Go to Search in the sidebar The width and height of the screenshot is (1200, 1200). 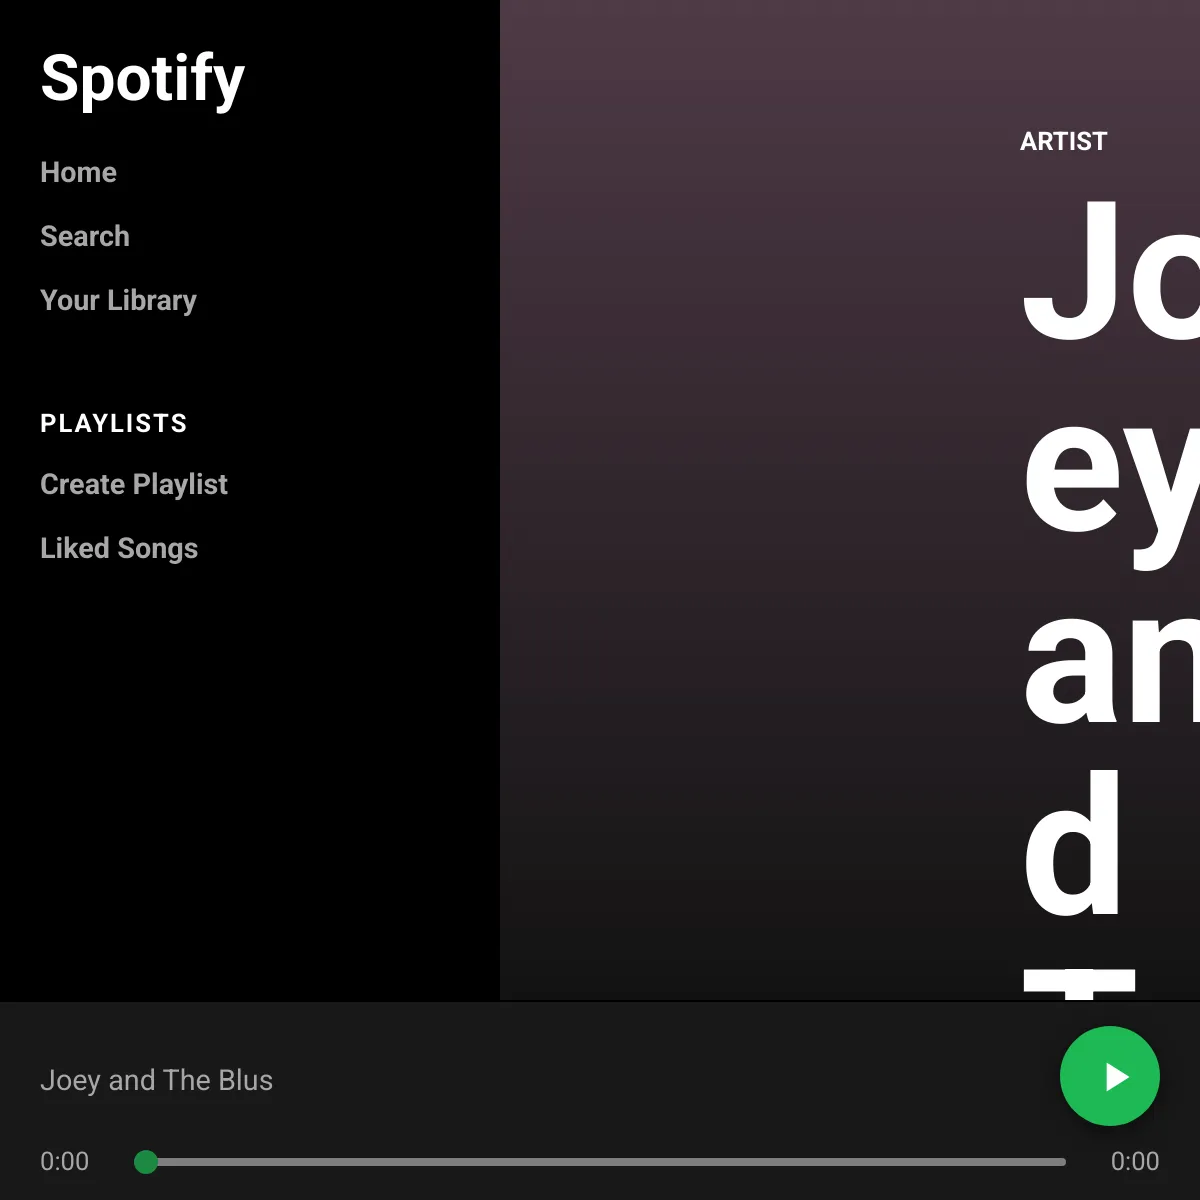(85, 236)
